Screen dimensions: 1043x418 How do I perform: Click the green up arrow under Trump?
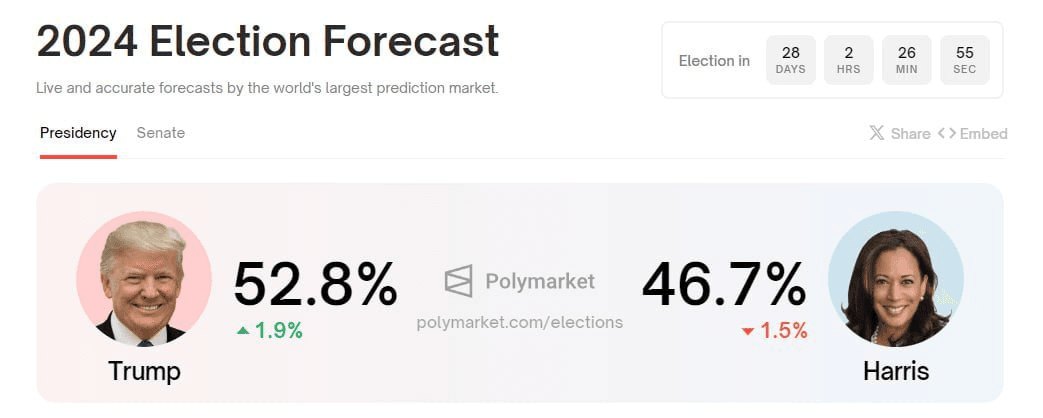tap(243, 330)
